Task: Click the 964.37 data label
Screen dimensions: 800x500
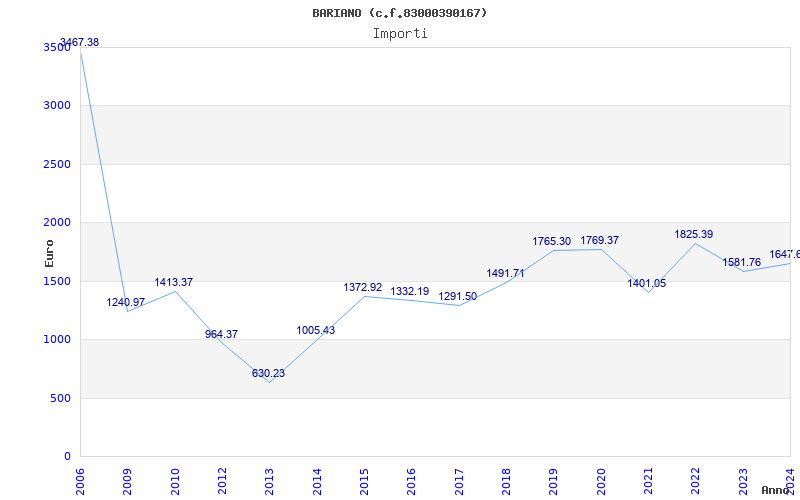Action: pos(221,334)
